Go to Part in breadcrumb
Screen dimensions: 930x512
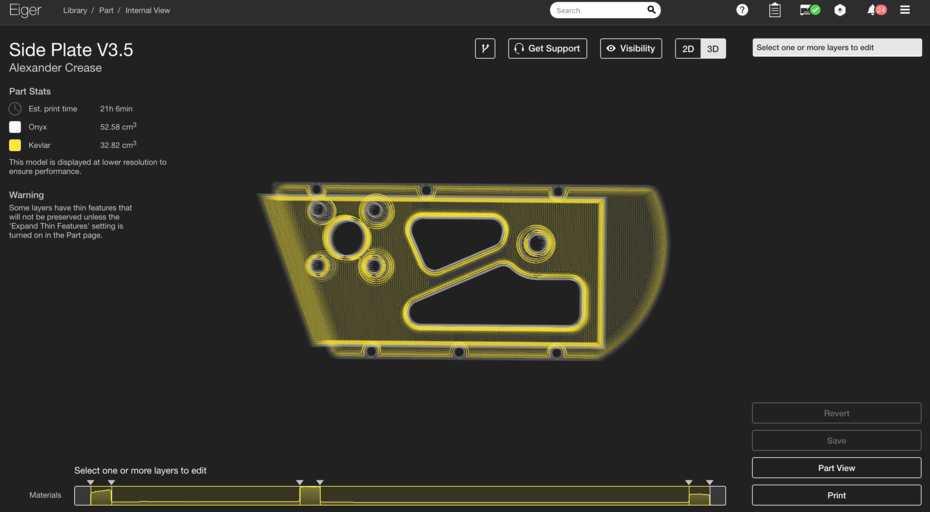(106, 11)
